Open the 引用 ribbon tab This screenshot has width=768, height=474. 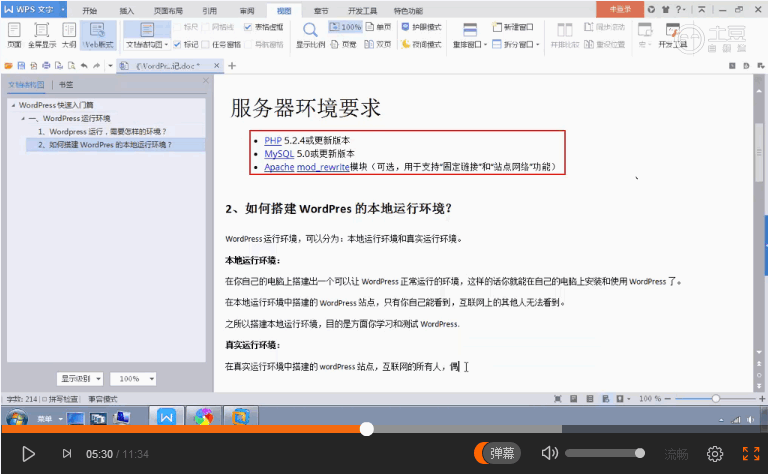click(x=210, y=11)
